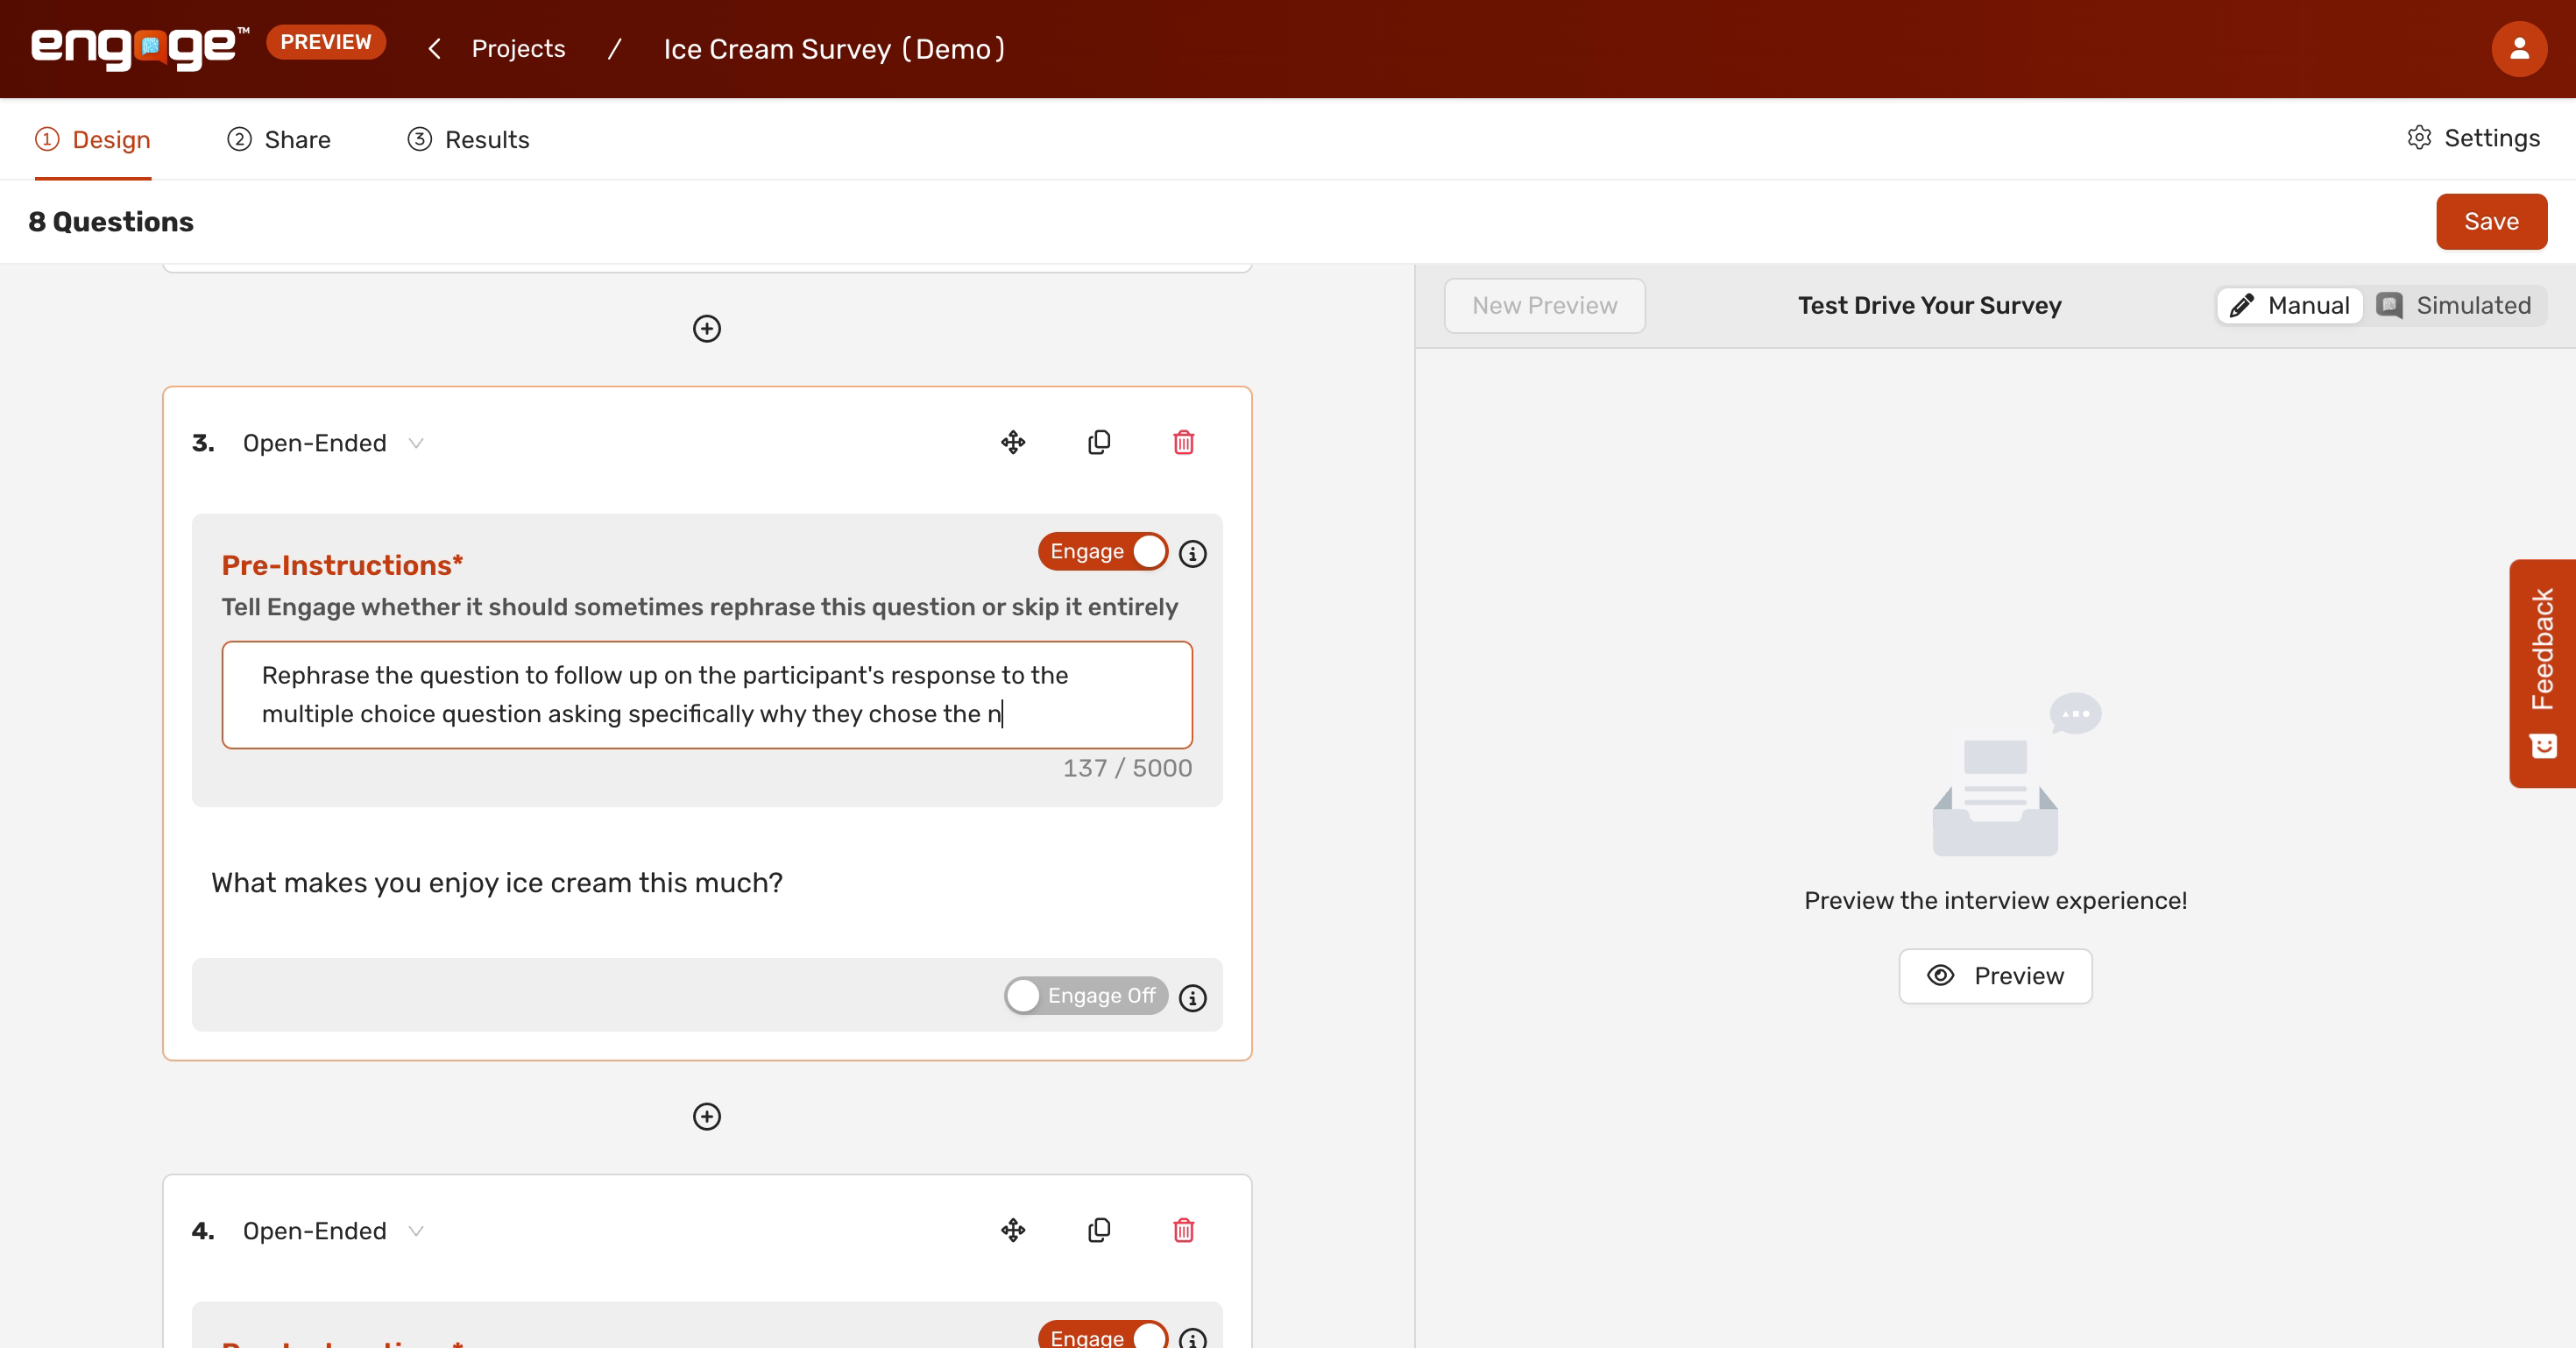
Task: Move question 4 with the drag handle icon
Action: point(1013,1230)
